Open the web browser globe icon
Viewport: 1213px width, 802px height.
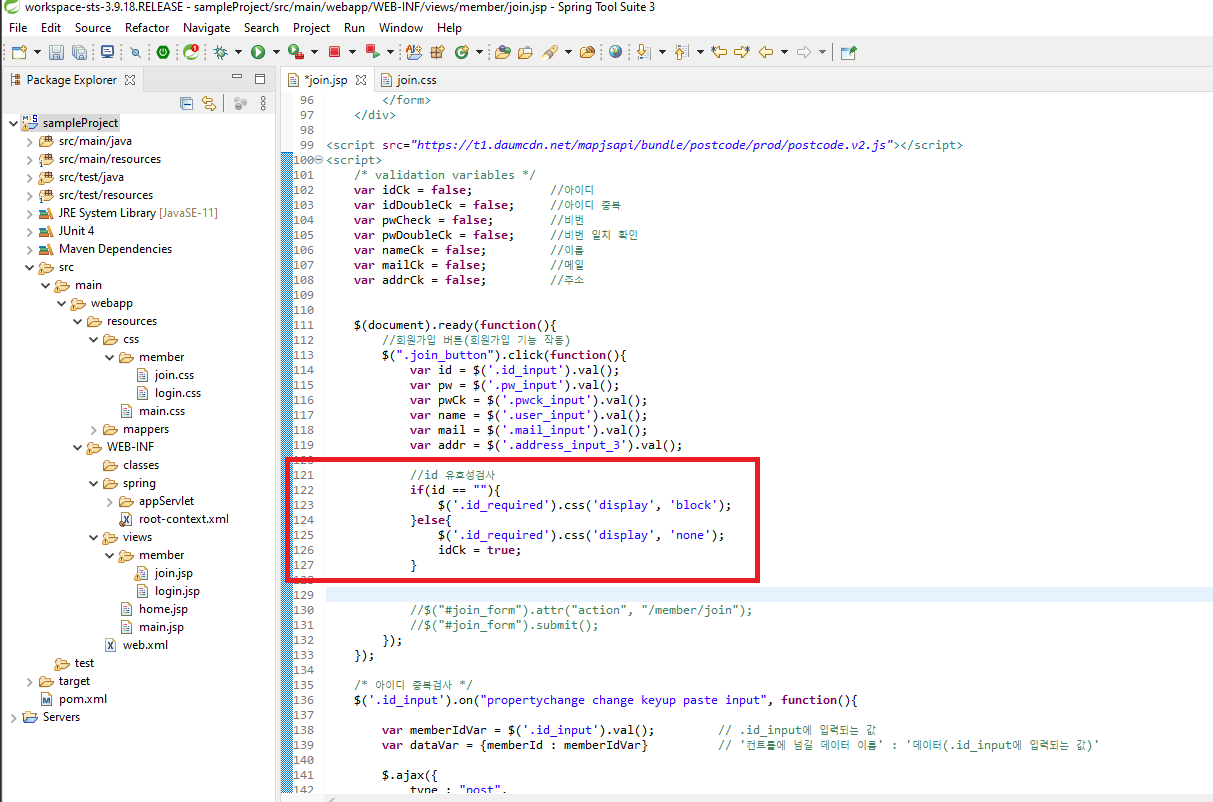click(615, 52)
